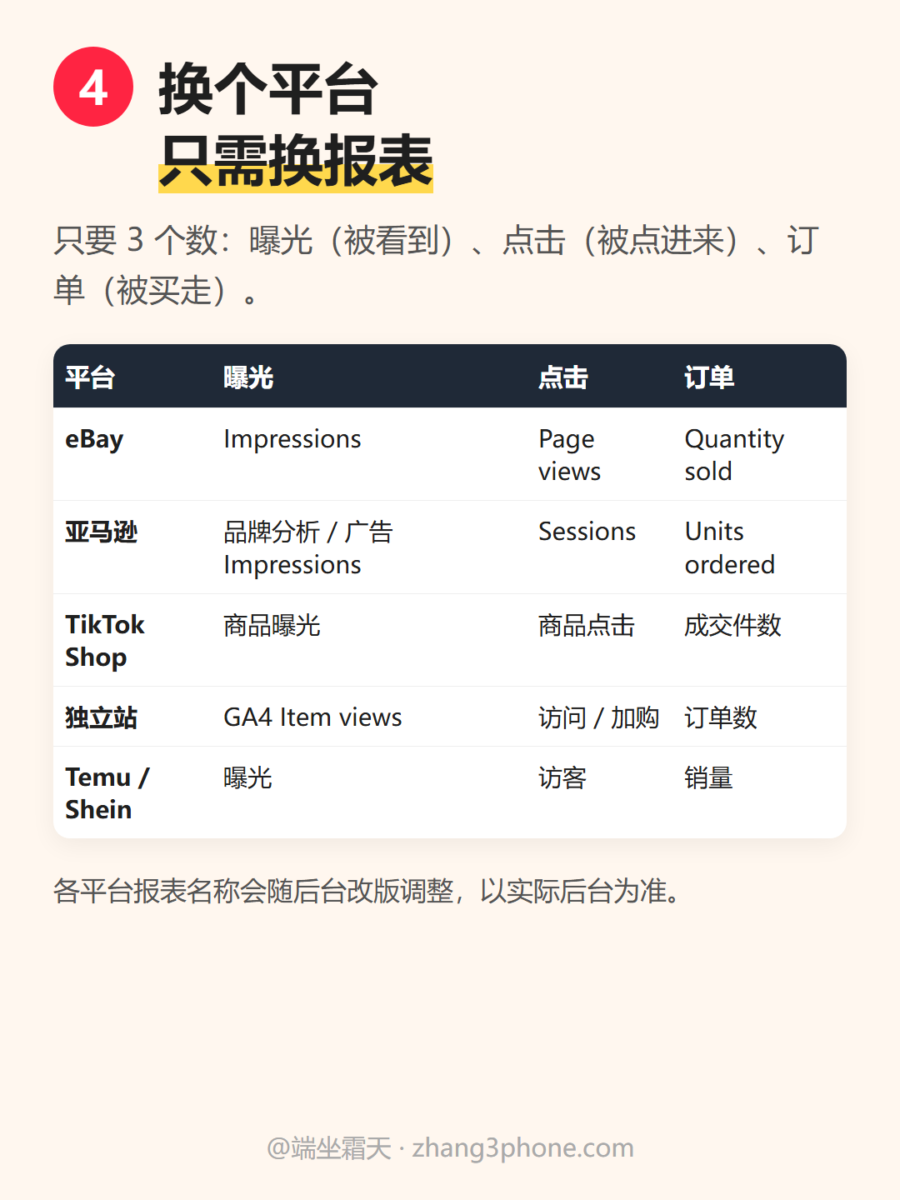
Task: Click the '访客' cell
Action: pyautogui.click(x=562, y=778)
